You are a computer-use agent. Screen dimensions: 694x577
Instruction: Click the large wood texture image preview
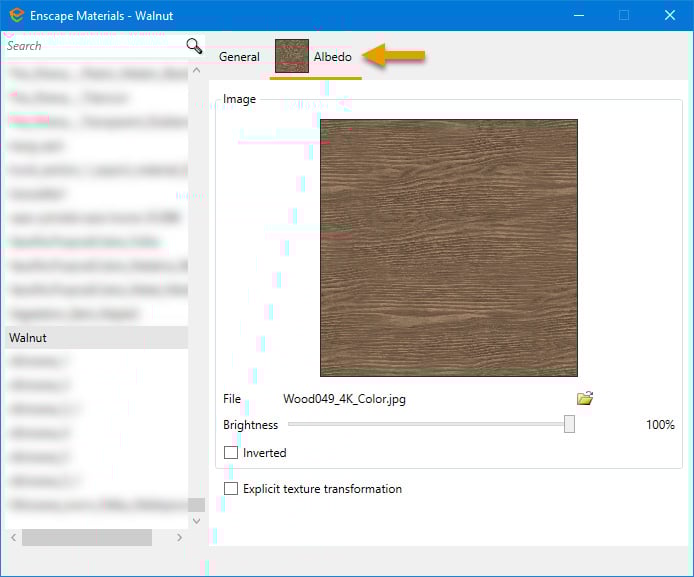pos(448,247)
